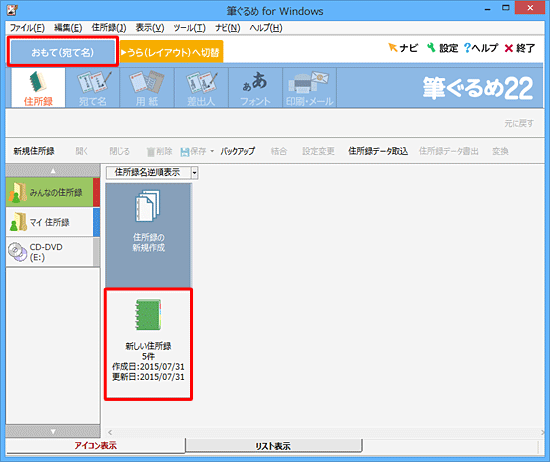Screen dimensions: 550x462
Task: Open the 差出人 sender toolbar icon
Action: [x=201, y=88]
